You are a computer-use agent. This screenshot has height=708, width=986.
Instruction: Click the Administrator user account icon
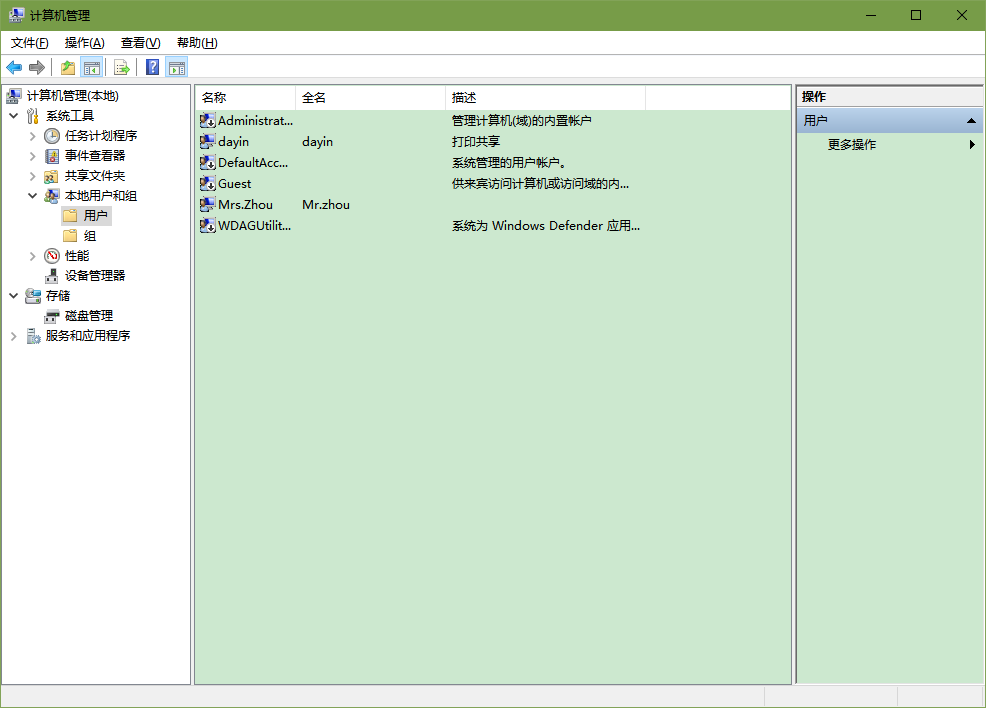tap(208, 120)
